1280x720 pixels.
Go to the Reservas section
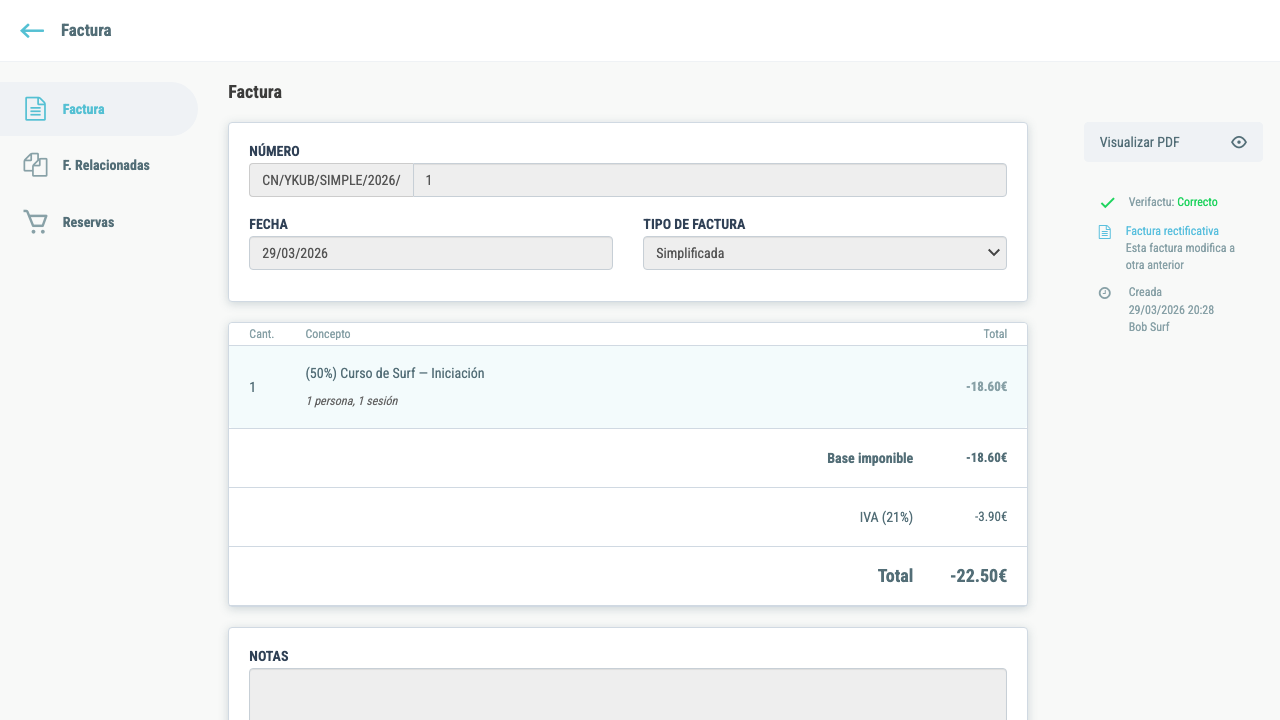pos(99,222)
